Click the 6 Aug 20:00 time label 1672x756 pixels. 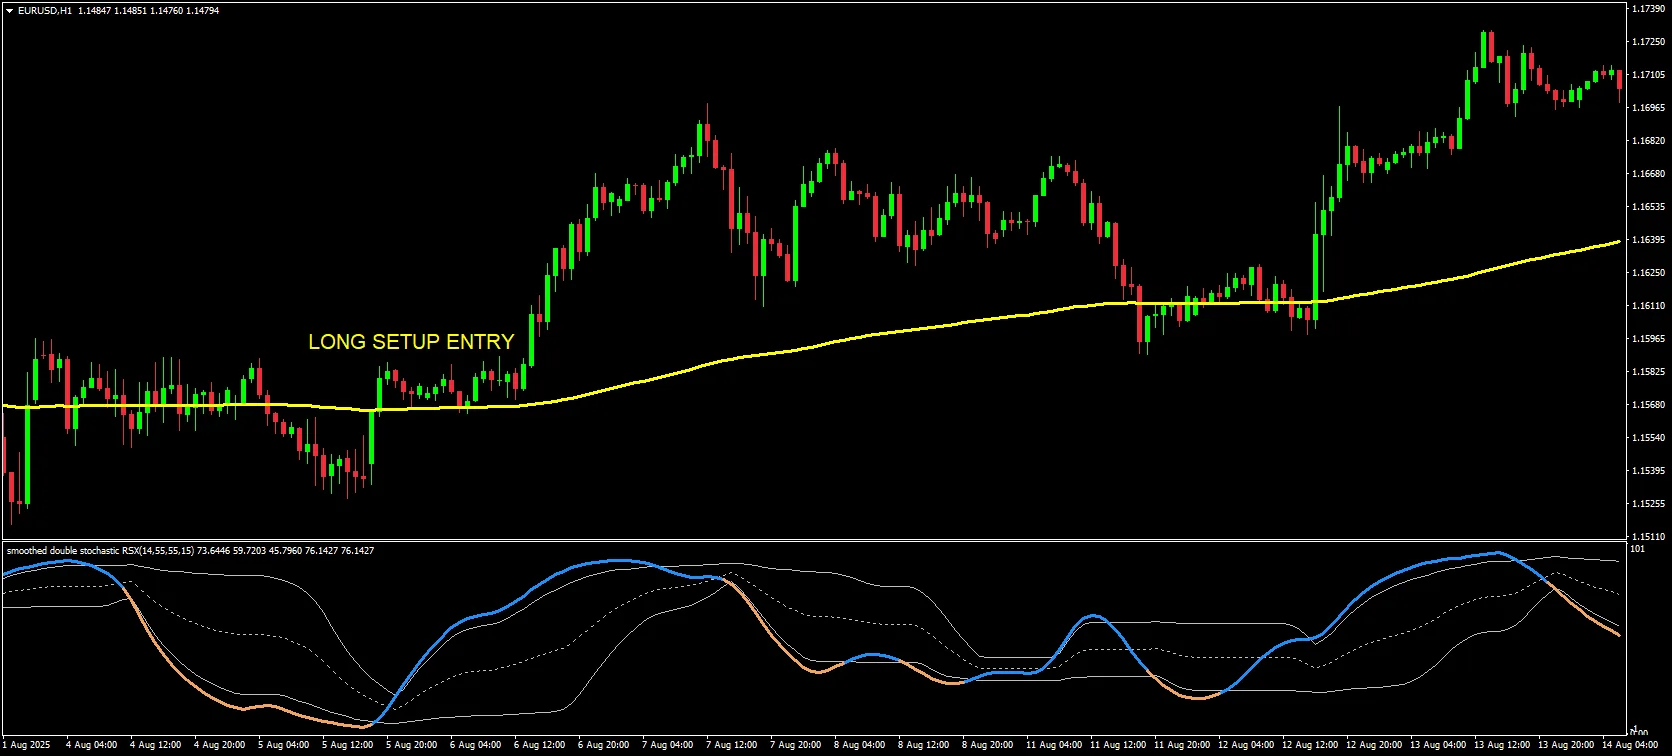pyautogui.click(x=604, y=745)
